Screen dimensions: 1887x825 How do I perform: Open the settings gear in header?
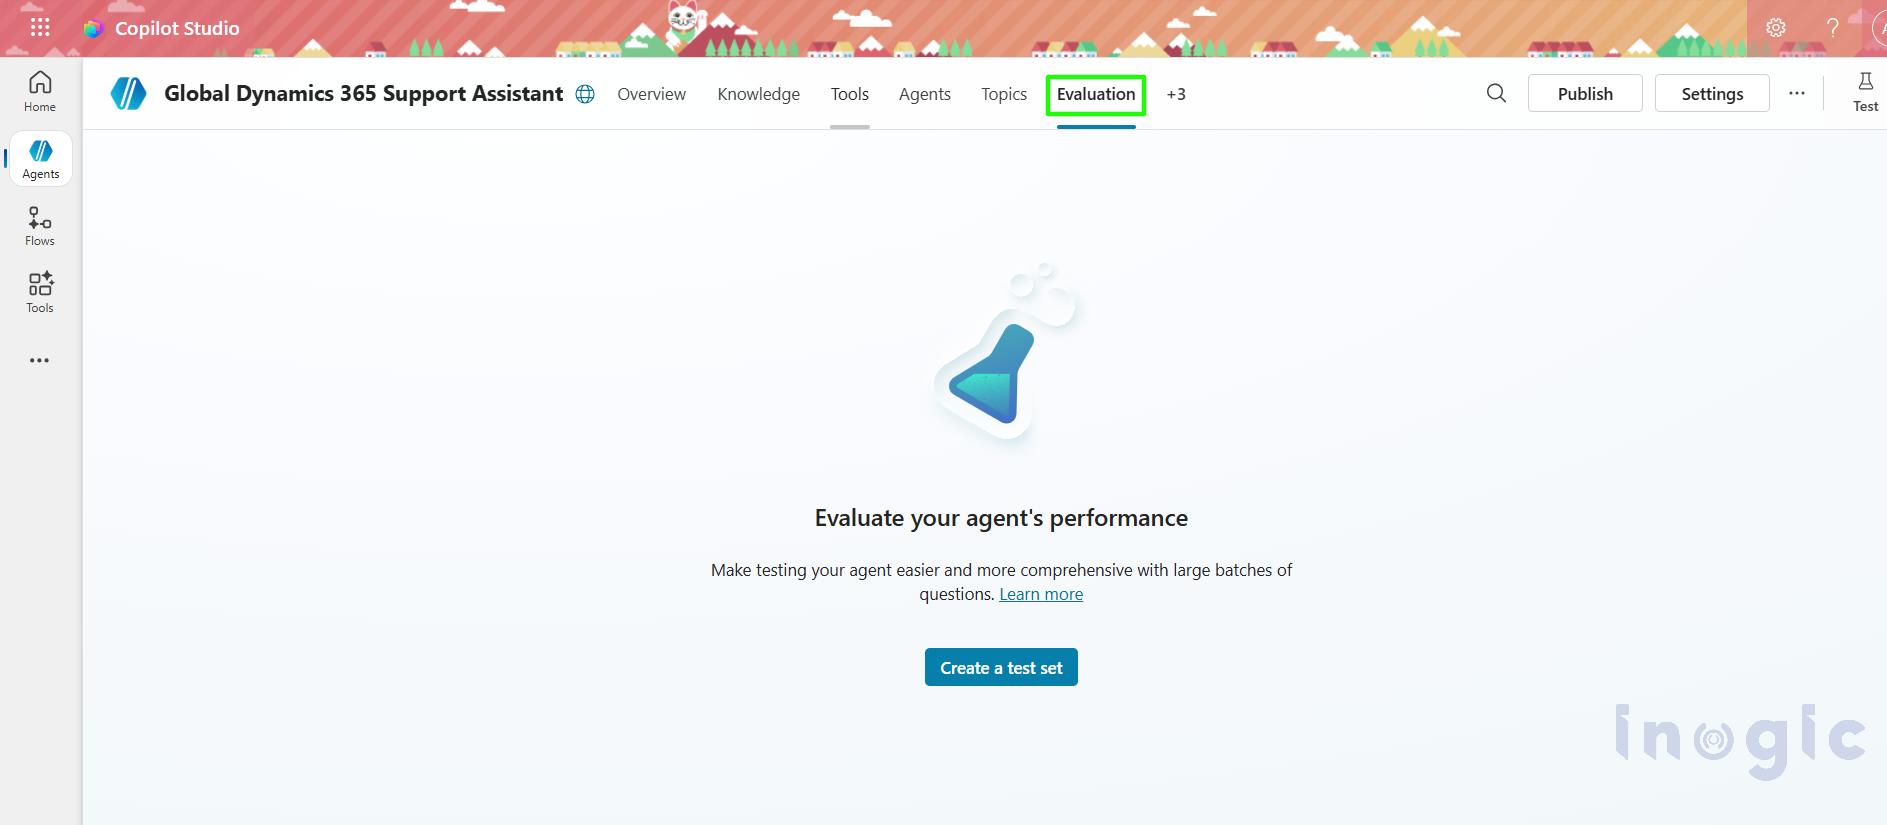(x=1776, y=28)
